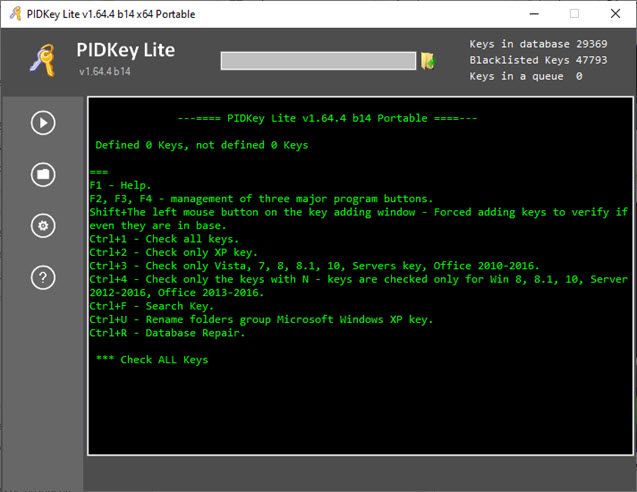Viewport: 637px width, 492px height.
Task: Click 'Keys in a queue 0' text
Action: tap(526, 76)
